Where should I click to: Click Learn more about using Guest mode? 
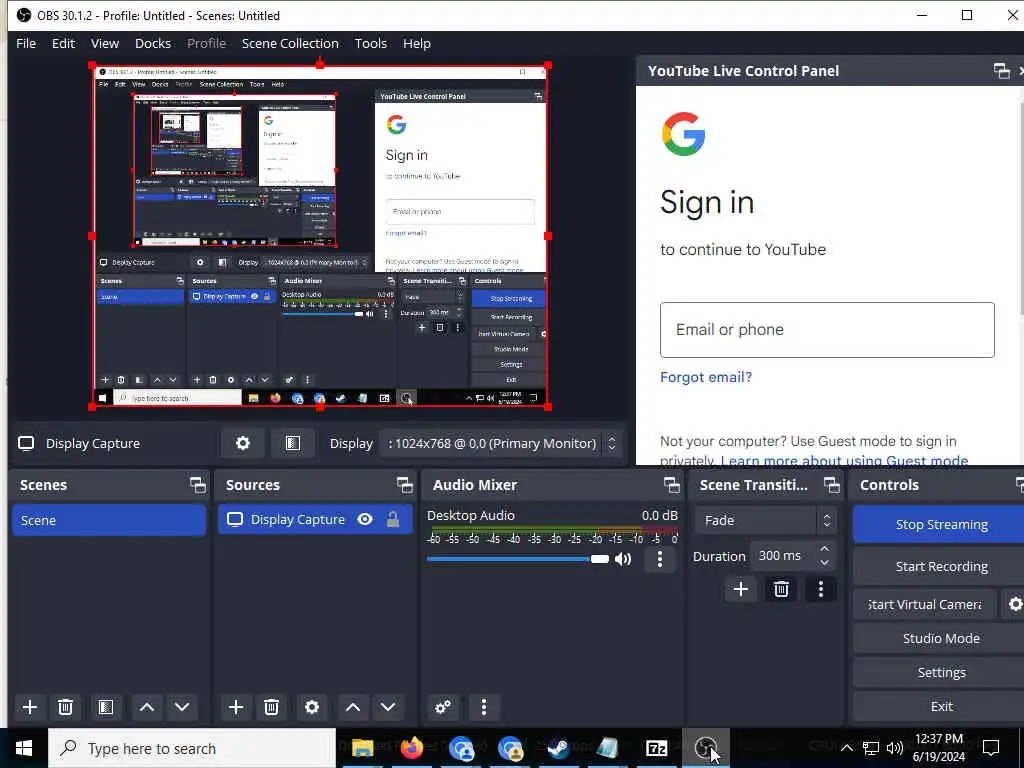point(844,460)
